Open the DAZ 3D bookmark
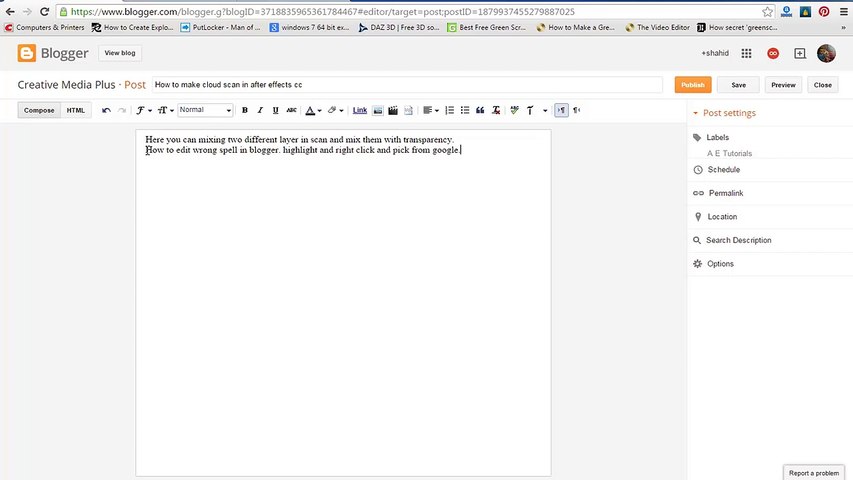The image size is (853, 480). (399, 27)
